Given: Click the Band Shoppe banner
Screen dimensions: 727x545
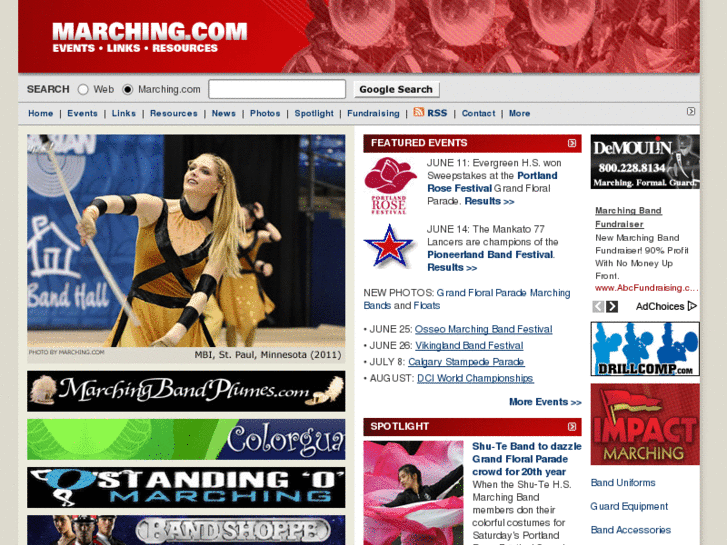Looking at the screenshot, I should (x=186, y=530).
